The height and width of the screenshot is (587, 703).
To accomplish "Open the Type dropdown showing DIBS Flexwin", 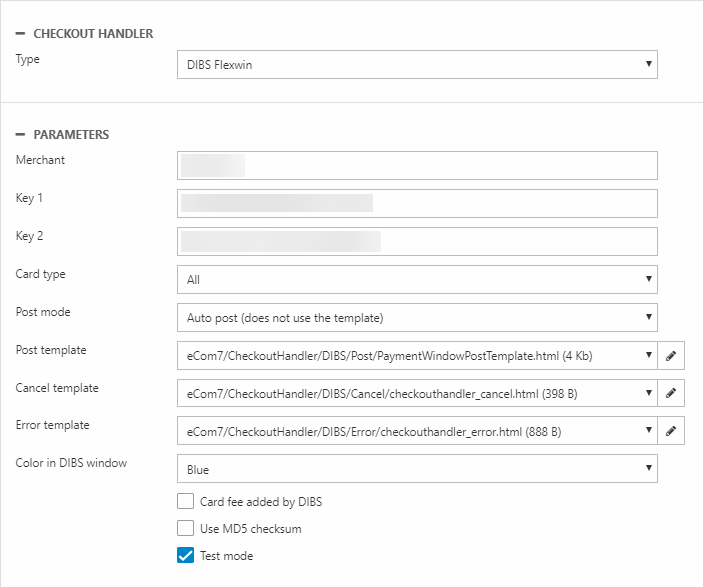I will tap(416, 66).
